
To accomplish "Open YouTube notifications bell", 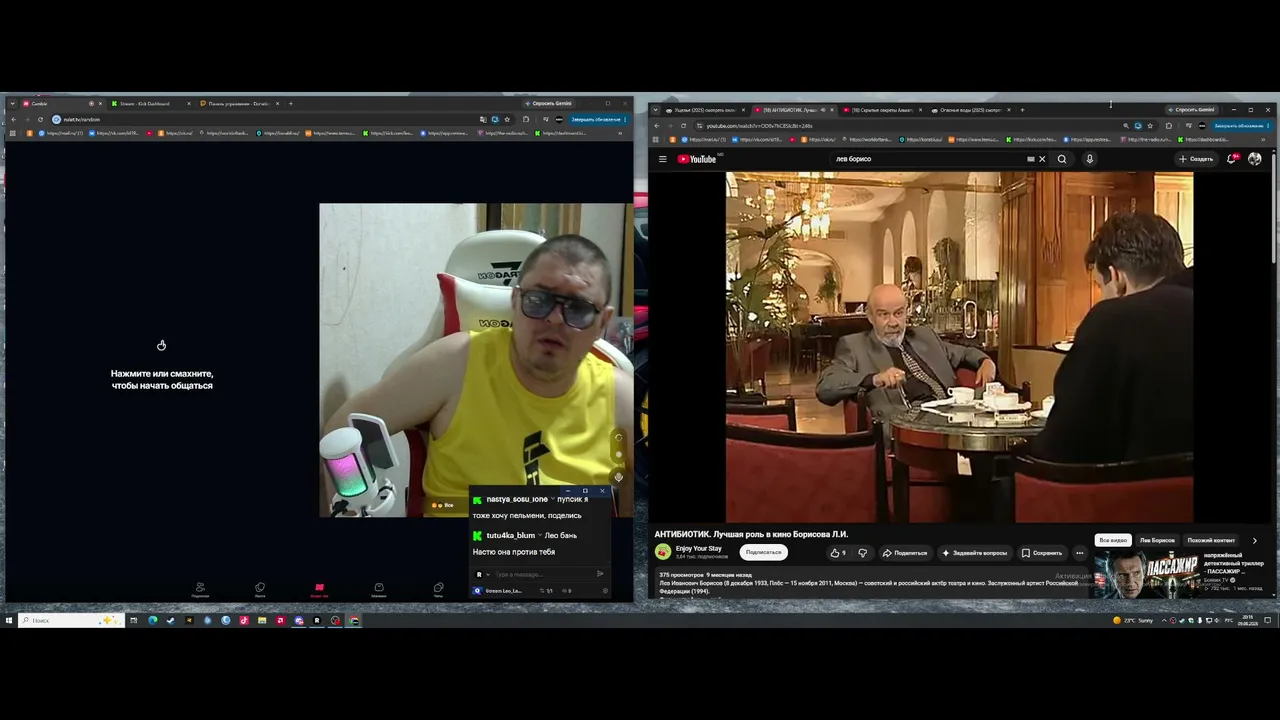I will coord(1233,159).
